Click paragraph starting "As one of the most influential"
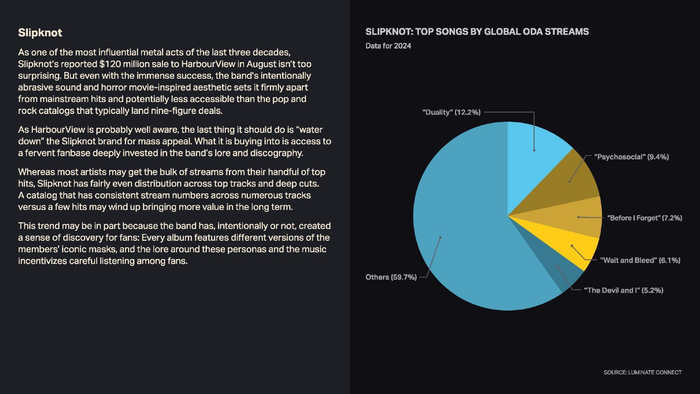The height and width of the screenshot is (394, 700). 165,81
